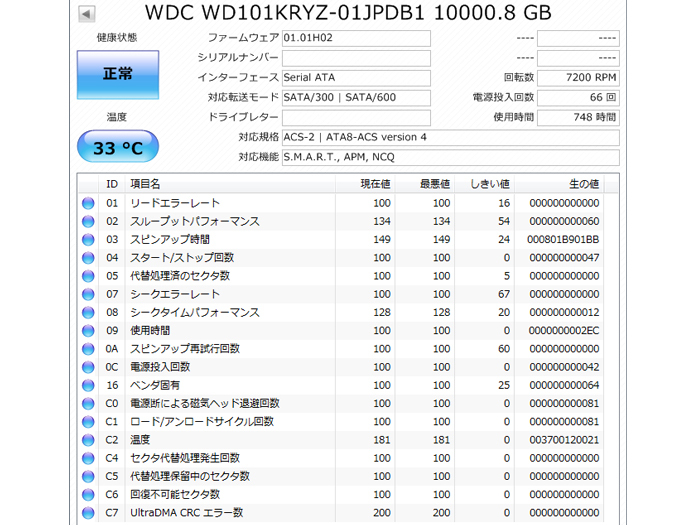Click the 7200 RPM rotation field
700x525 pixels.
(x=578, y=78)
